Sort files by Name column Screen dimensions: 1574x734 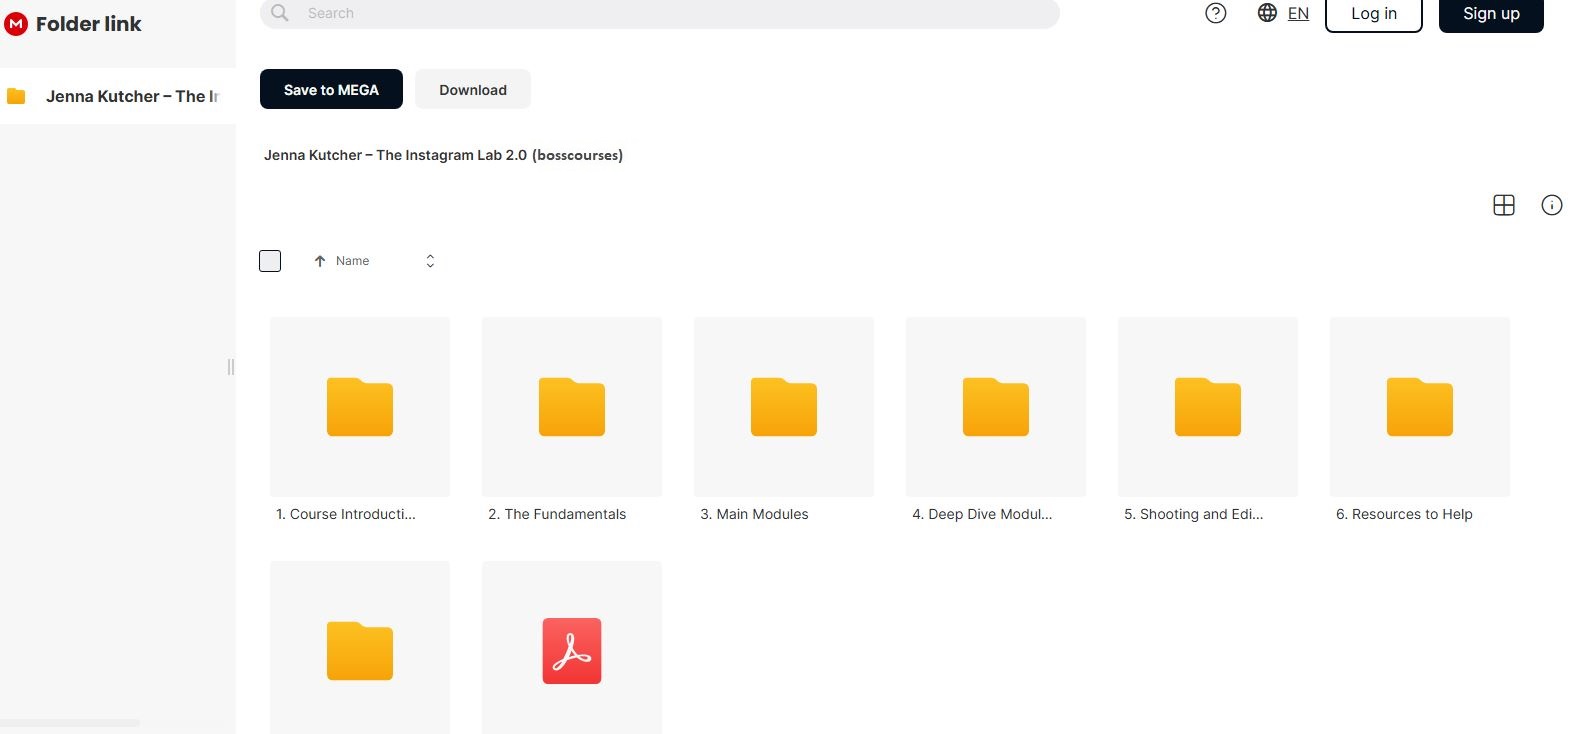[x=352, y=261]
